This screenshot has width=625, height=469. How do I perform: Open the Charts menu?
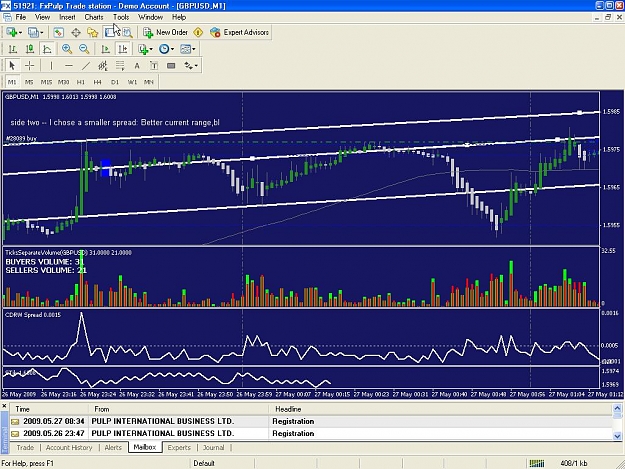[x=94, y=17]
